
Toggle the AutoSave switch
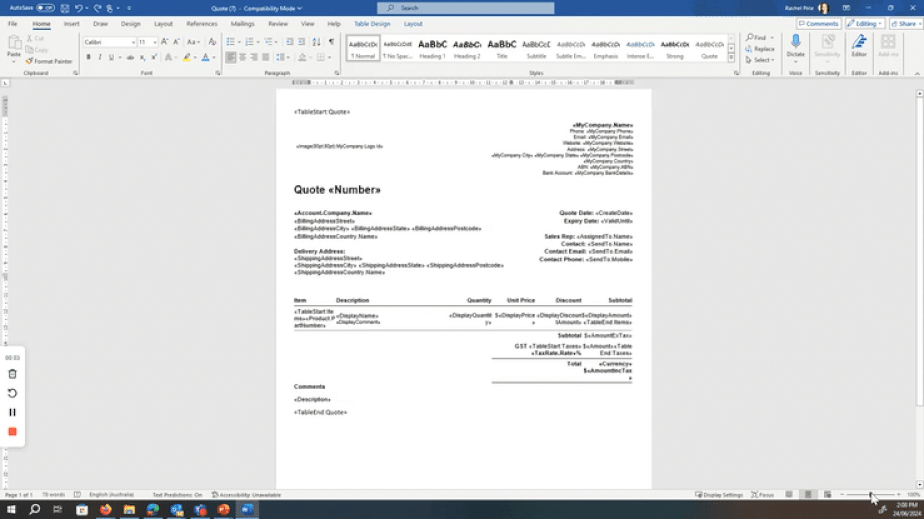pos(46,8)
